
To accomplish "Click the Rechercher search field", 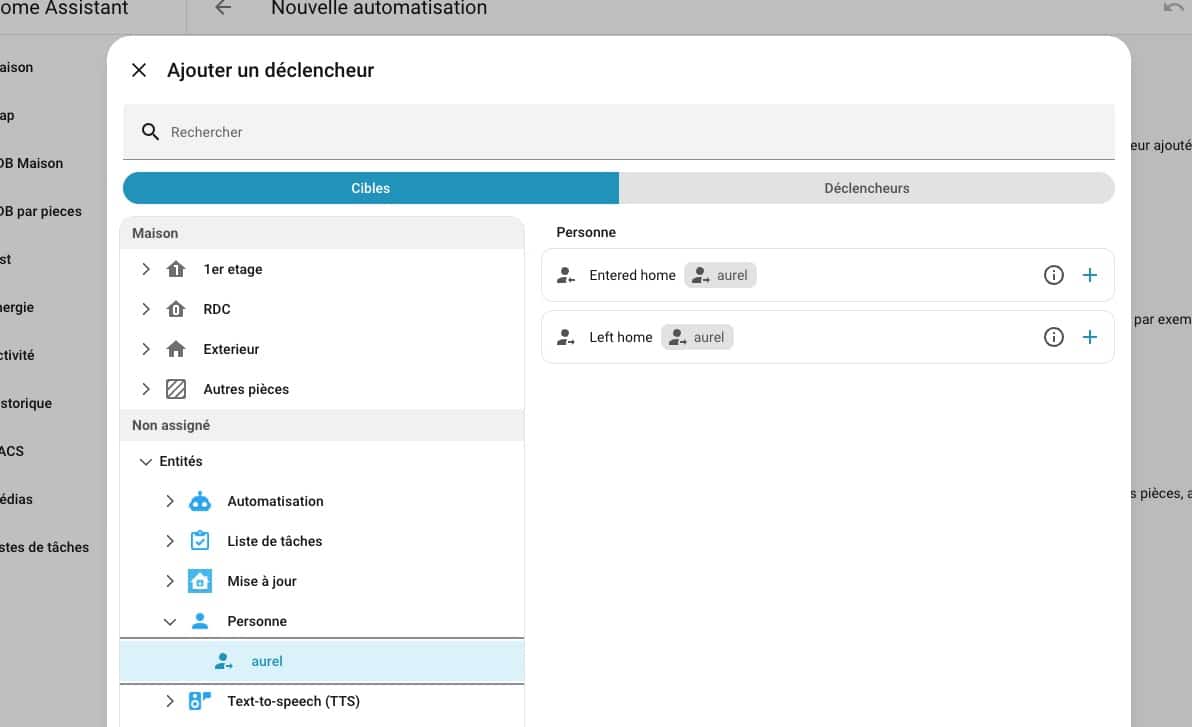I will click(x=618, y=132).
